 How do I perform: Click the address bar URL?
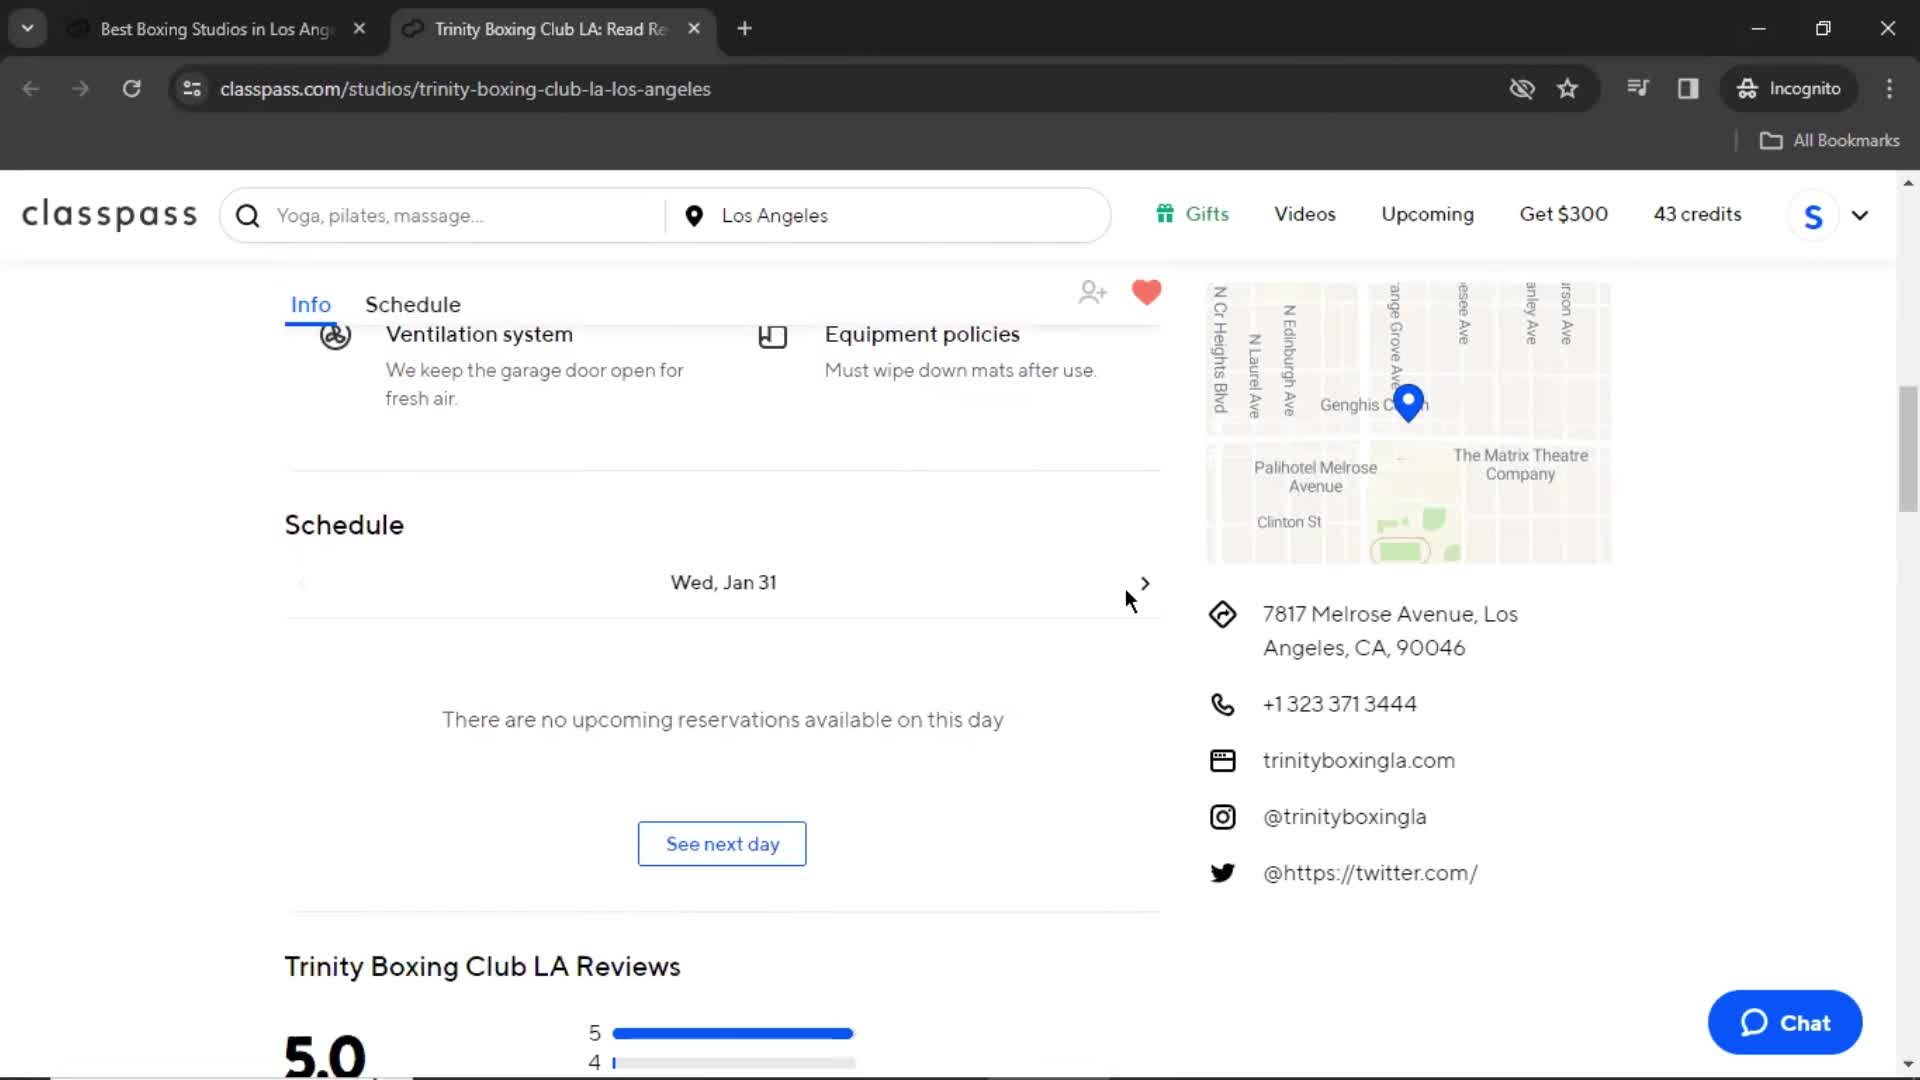point(465,89)
